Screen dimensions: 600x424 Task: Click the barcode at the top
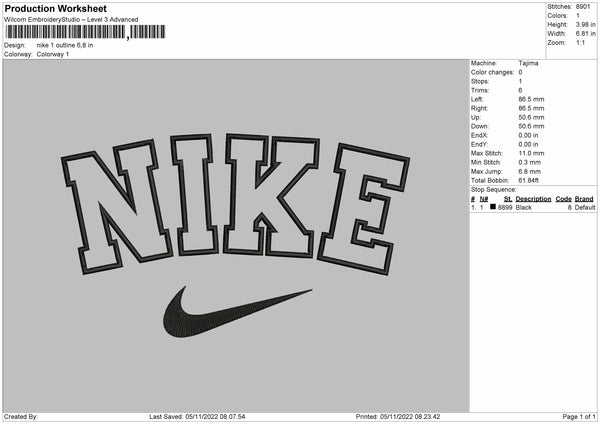click(x=85, y=32)
